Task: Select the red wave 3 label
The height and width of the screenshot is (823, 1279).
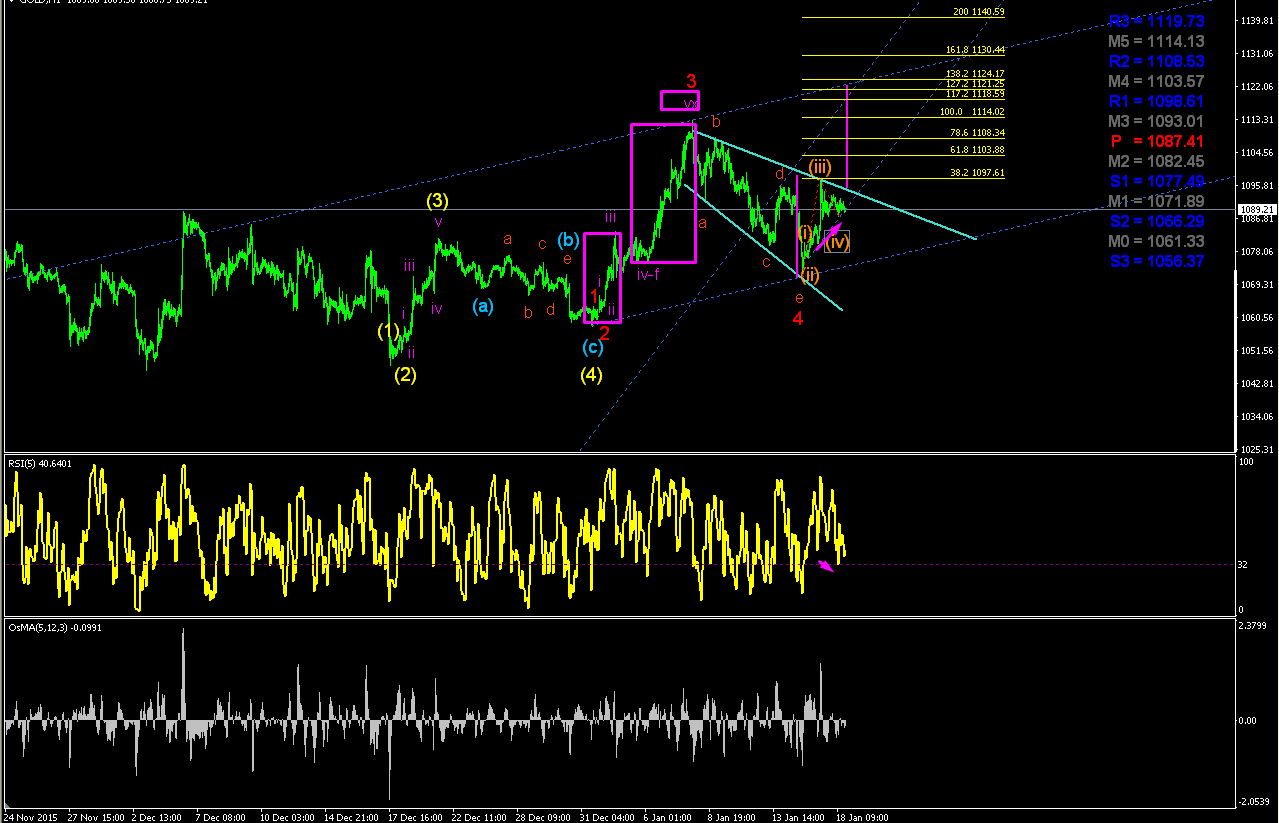Action: (690, 80)
